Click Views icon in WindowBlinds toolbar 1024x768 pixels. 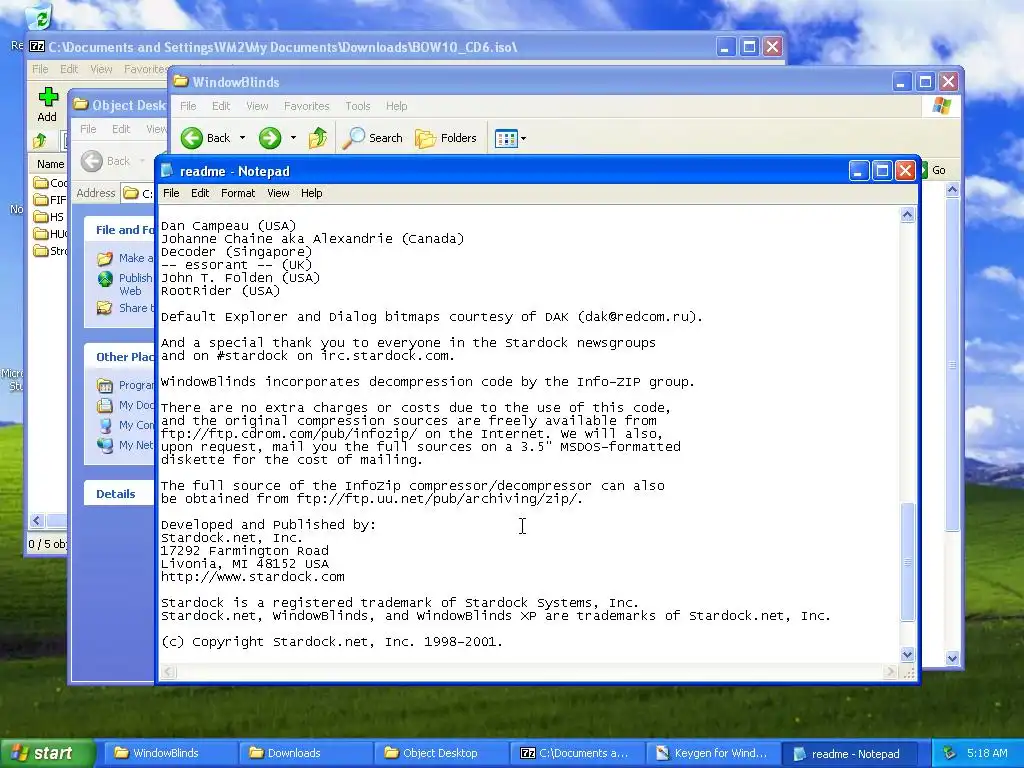[505, 138]
